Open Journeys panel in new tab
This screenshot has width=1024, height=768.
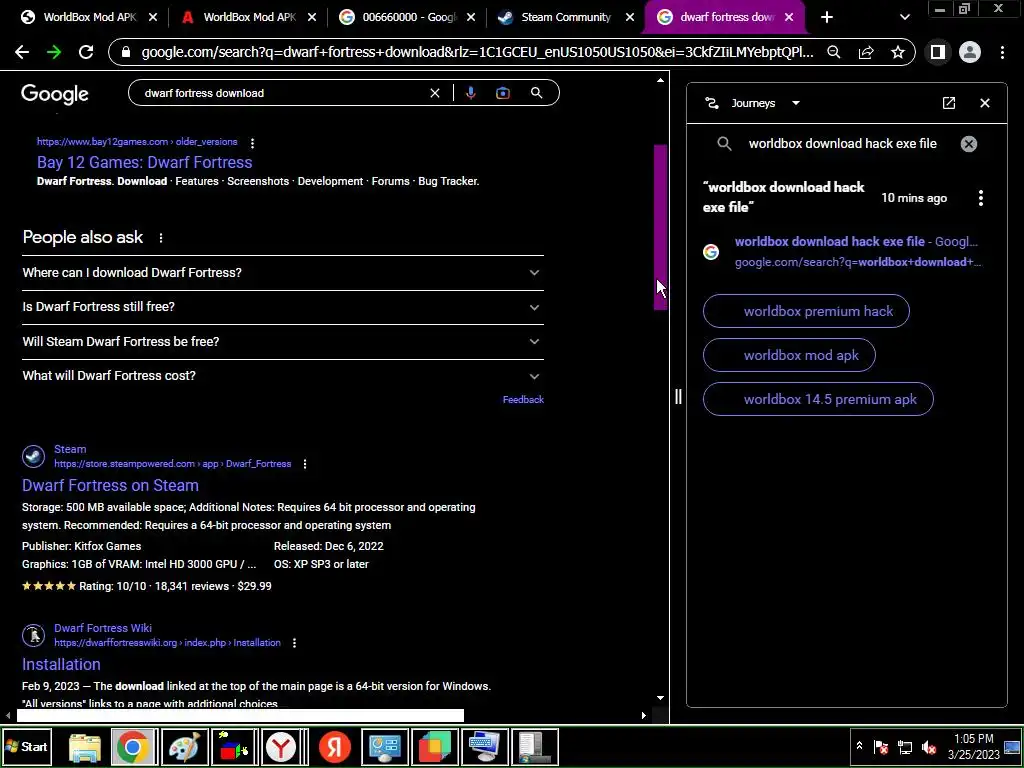949,103
